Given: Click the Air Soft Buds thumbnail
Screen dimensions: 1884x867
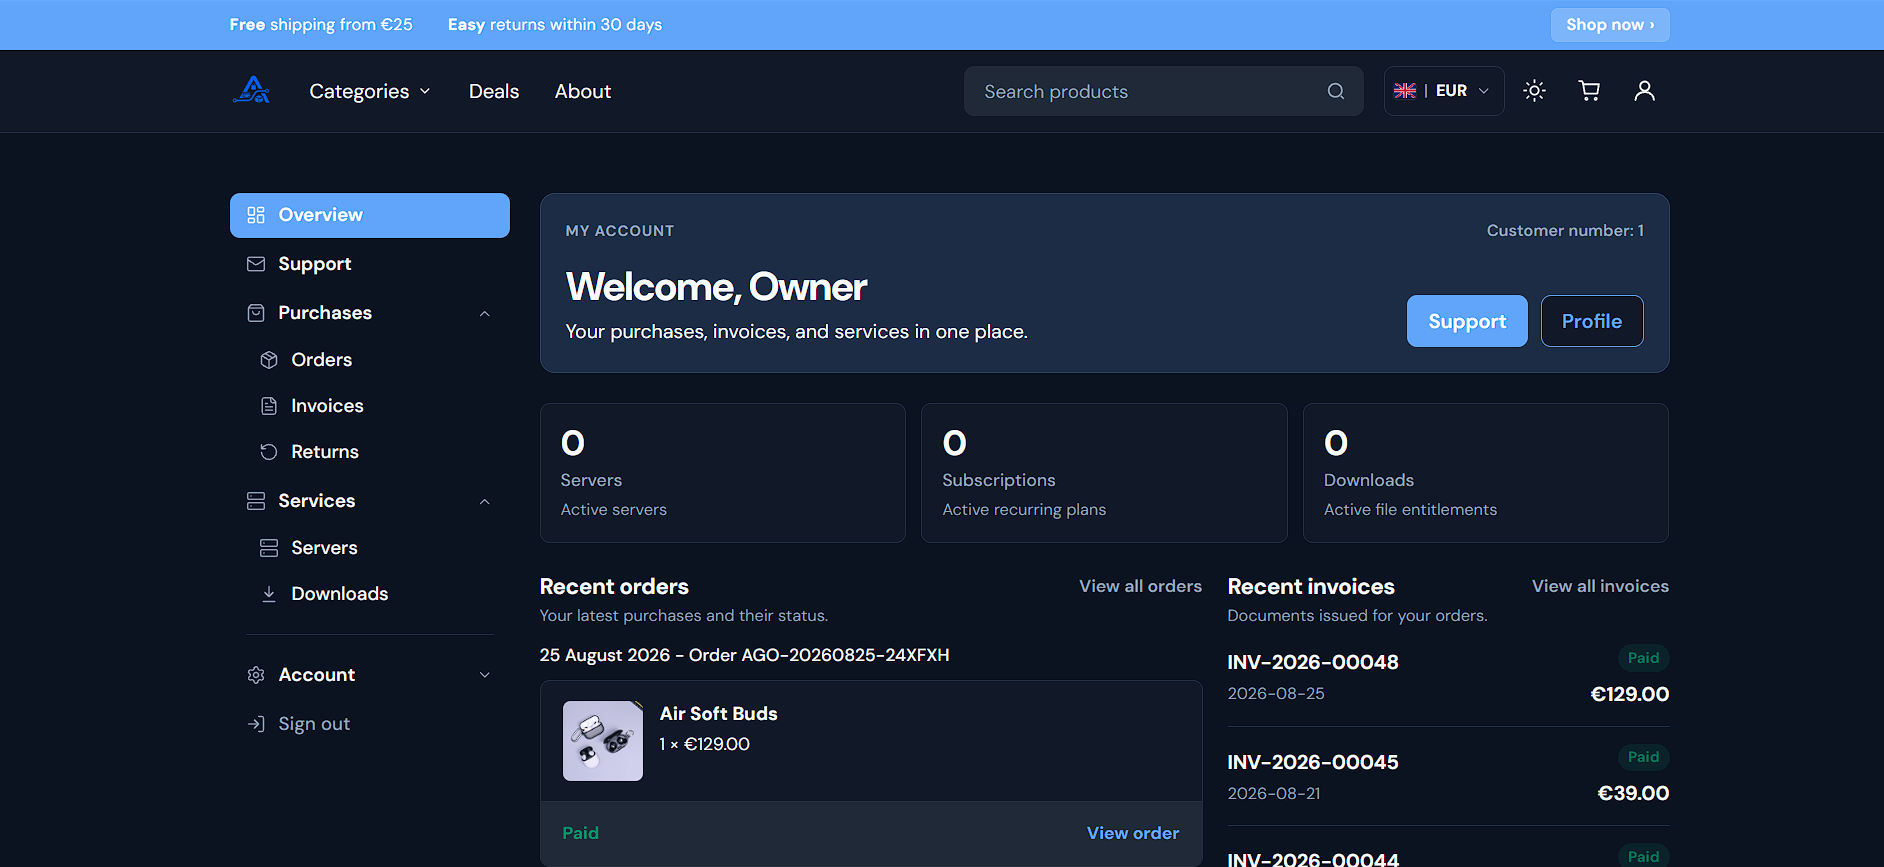Looking at the screenshot, I should click(x=603, y=741).
